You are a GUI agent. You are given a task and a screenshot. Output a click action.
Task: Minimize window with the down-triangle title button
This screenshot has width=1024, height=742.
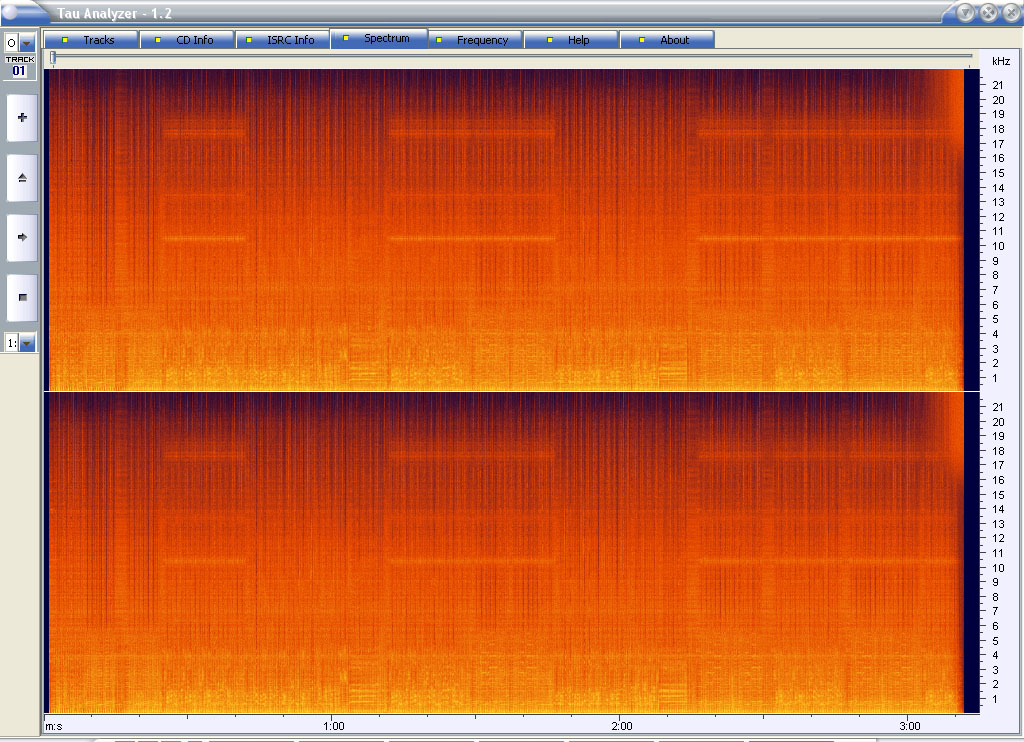point(966,12)
